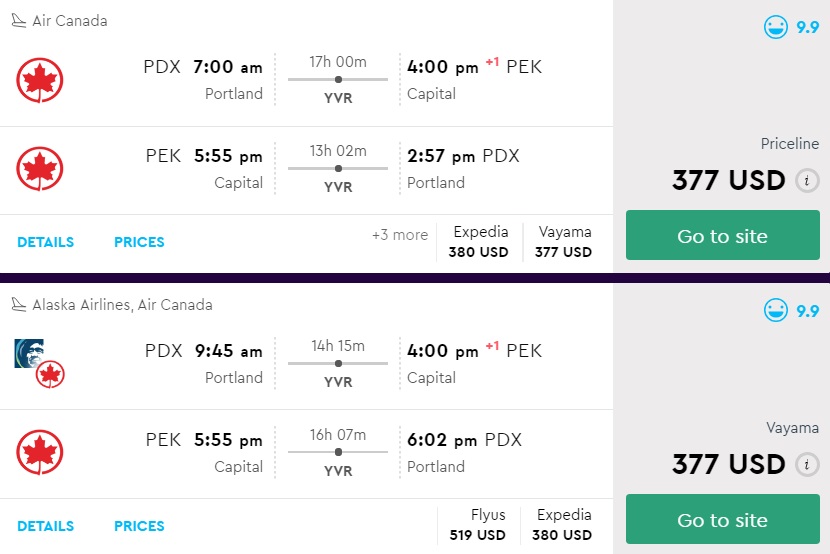Viewport: 830px width, 554px height.
Task: Open DETAILS for the first Air Canada itinerary
Action: pos(45,242)
